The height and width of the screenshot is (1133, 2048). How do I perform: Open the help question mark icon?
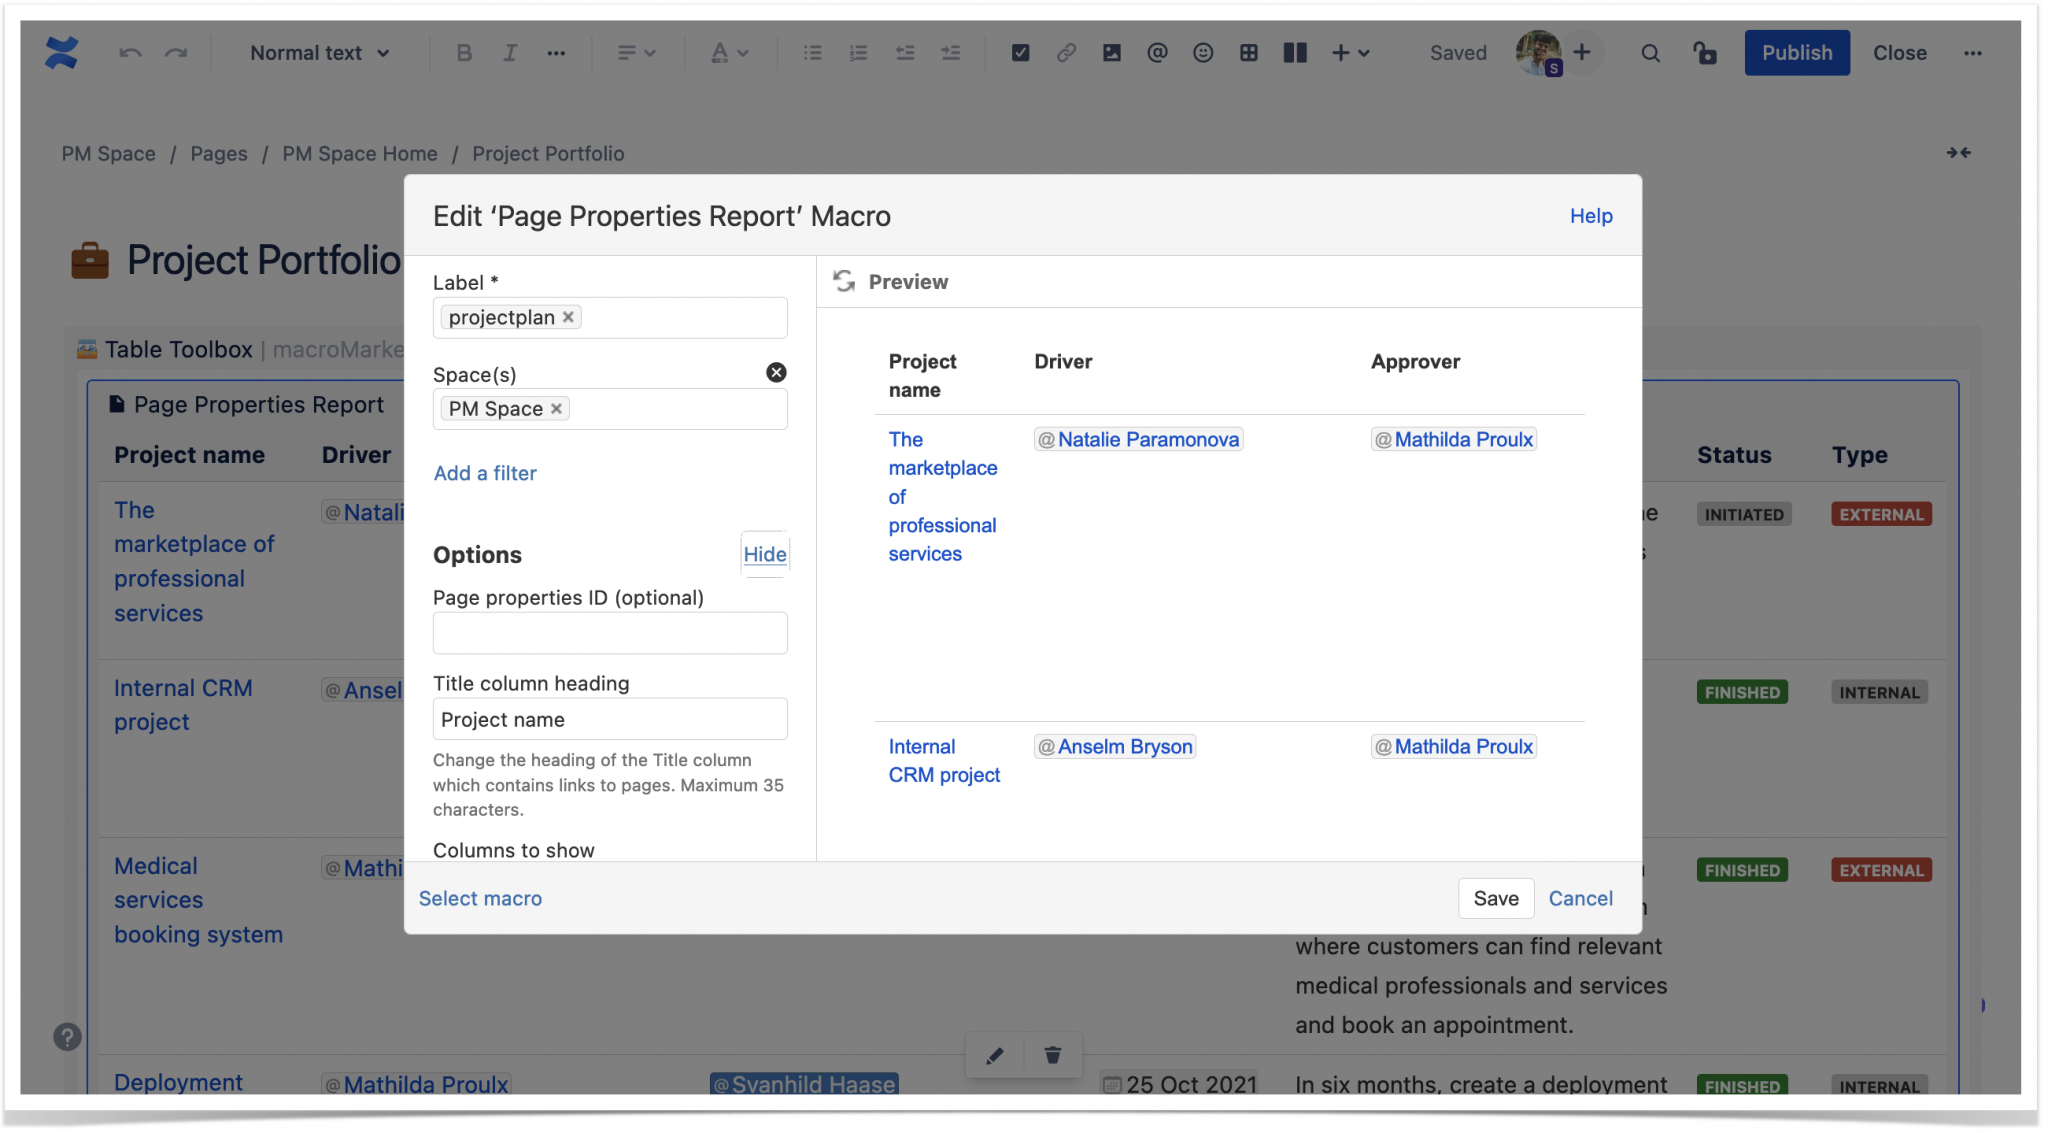coord(67,1037)
